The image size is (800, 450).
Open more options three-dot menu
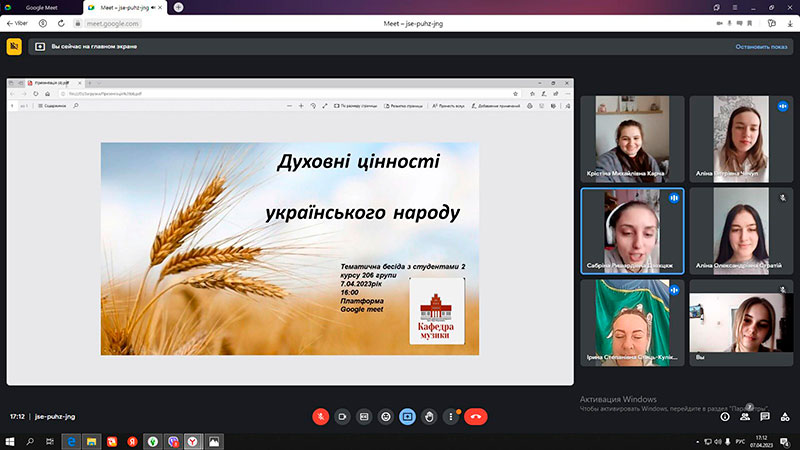click(451, 417)
